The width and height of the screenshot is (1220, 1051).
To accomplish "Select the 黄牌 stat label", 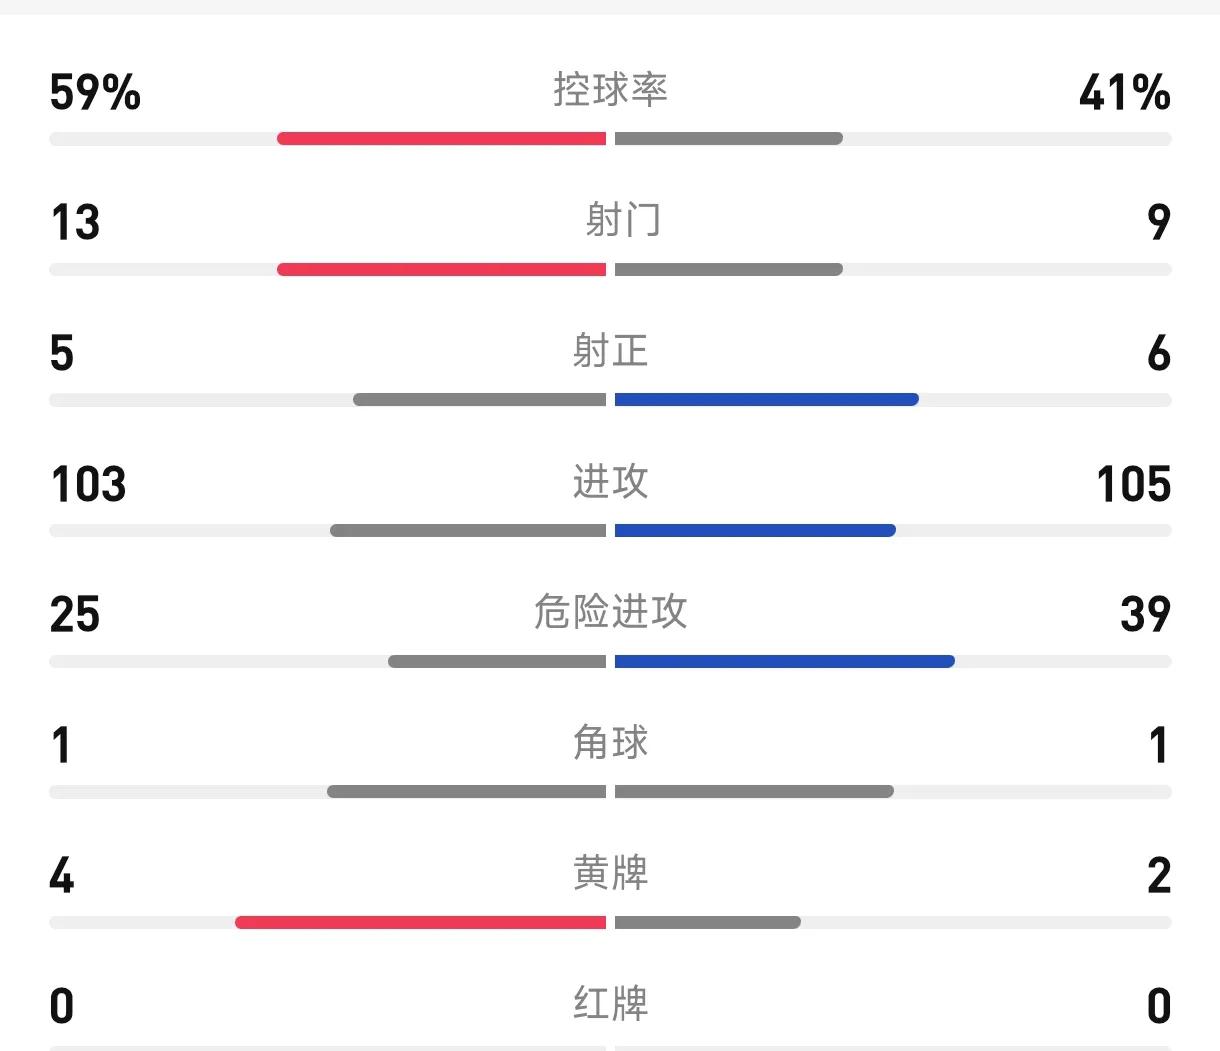I will click(610, 874).
